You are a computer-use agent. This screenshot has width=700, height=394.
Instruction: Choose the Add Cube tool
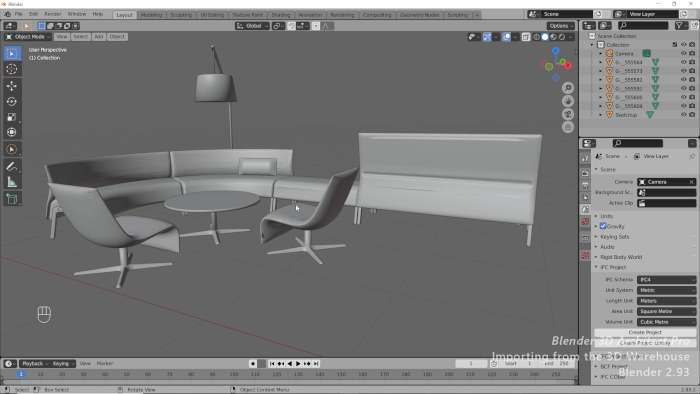pos(12,199)
